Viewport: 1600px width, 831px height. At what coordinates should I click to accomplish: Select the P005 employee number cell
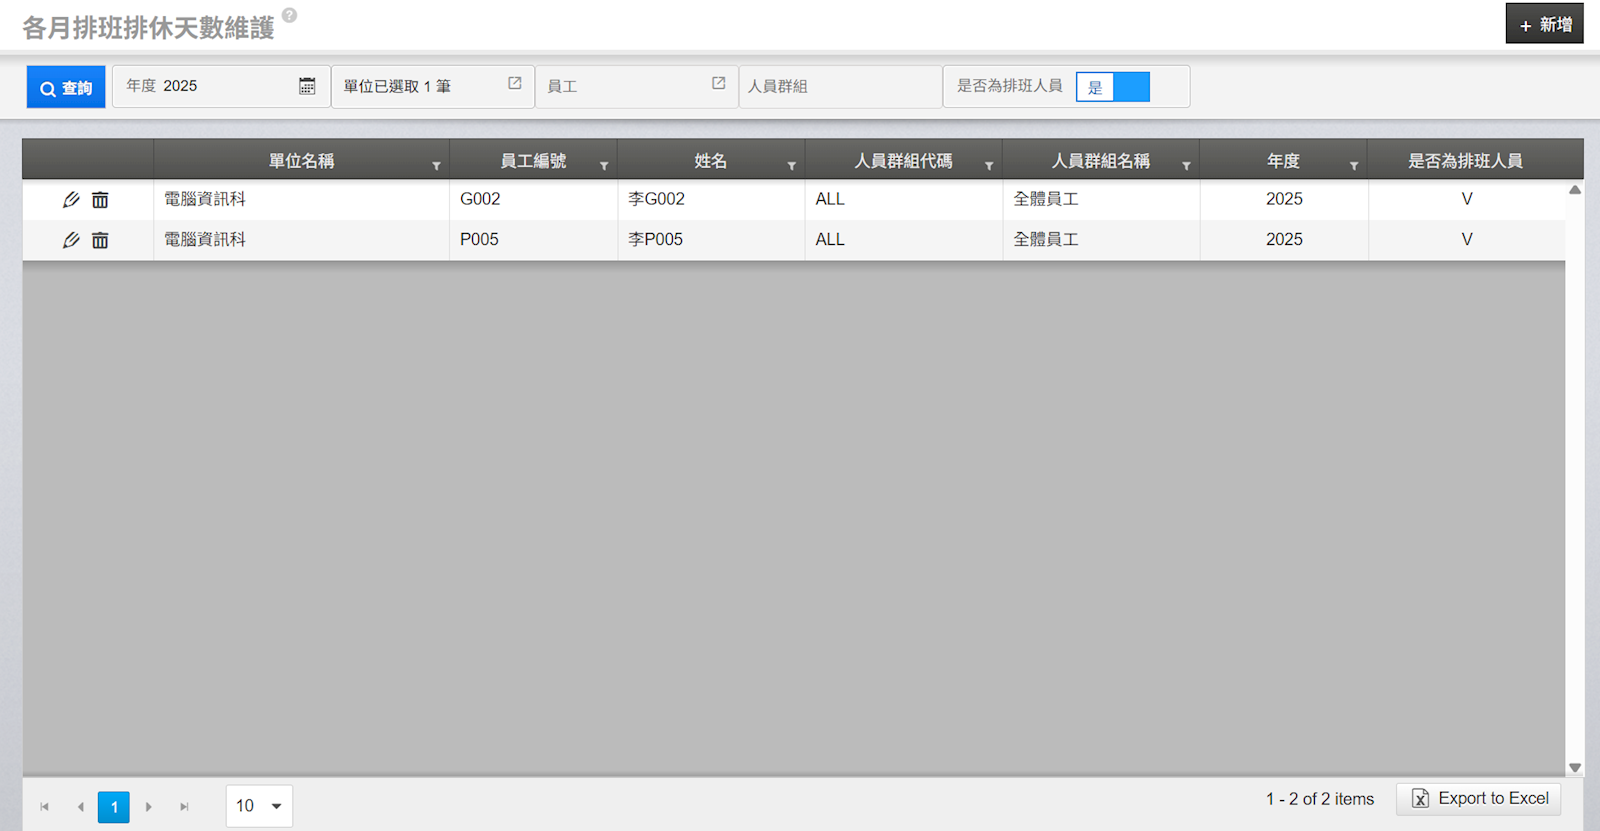[x=533, y=240]
